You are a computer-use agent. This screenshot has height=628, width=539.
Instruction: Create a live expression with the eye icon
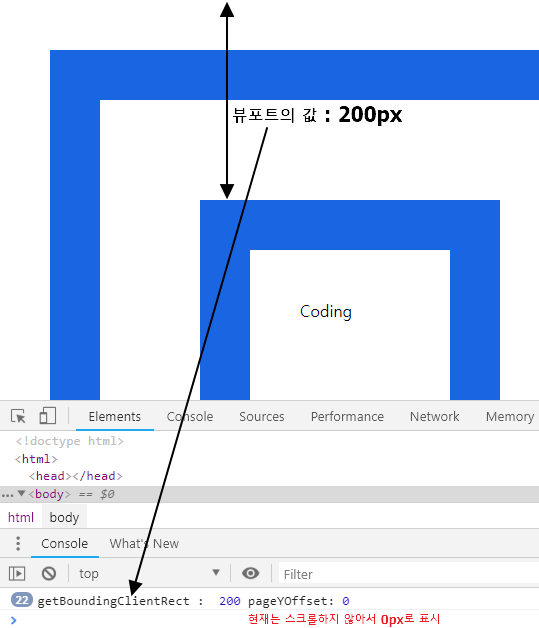click(x=251, y=574)
